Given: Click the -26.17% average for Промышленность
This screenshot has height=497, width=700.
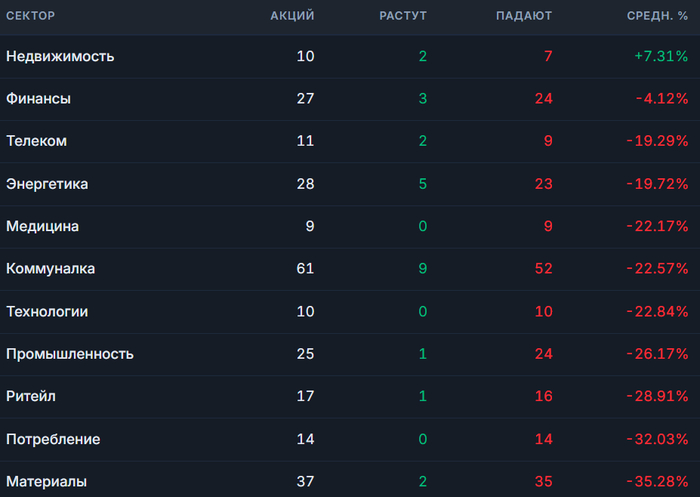Looking at the screenshot, I should [657, 354].
